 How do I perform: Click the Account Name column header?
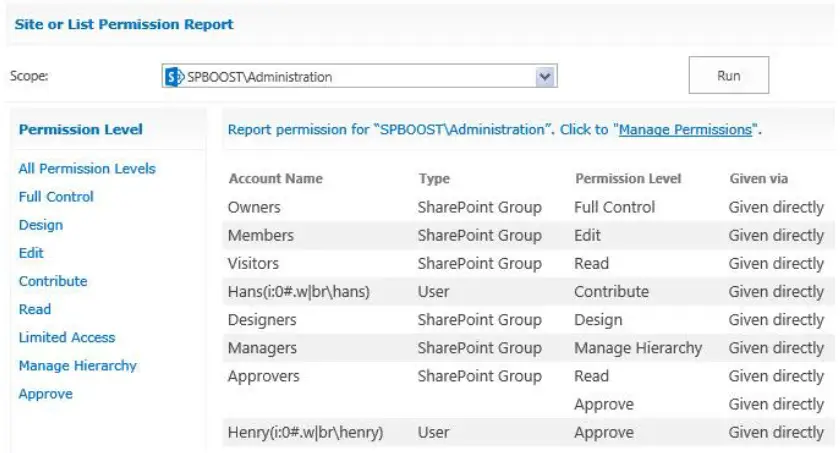click(x=276, y=178)
